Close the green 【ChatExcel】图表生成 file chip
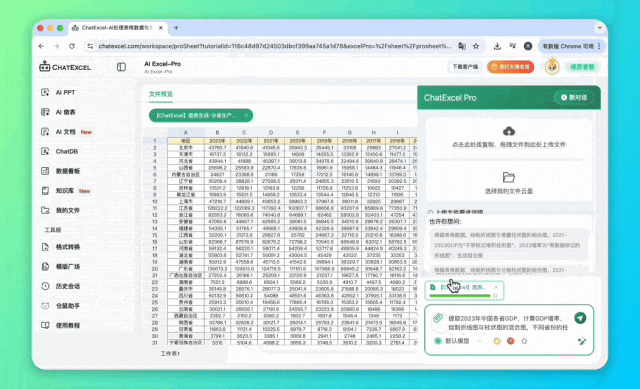 click(246, 116)
